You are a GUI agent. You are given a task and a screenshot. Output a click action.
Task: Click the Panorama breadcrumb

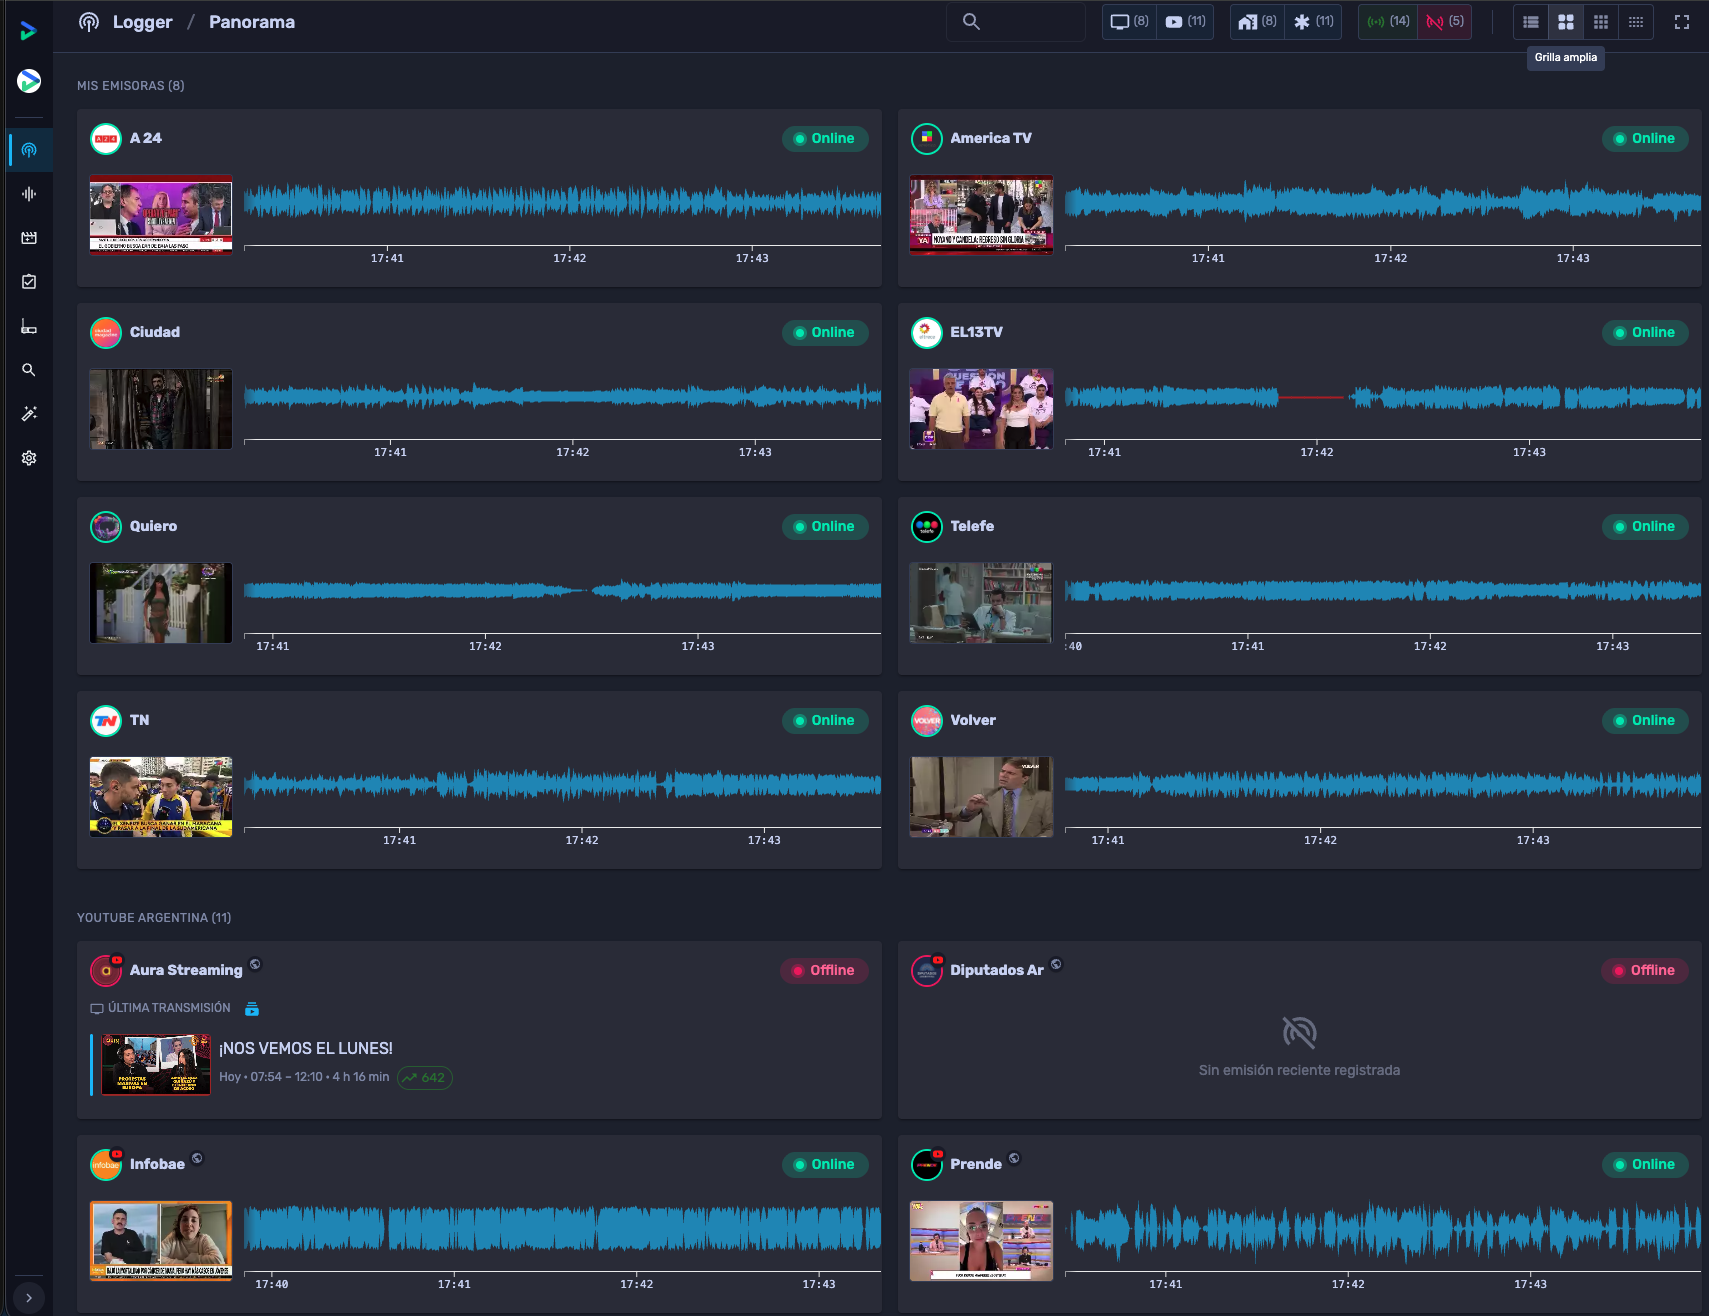click(x=251, y=22)
